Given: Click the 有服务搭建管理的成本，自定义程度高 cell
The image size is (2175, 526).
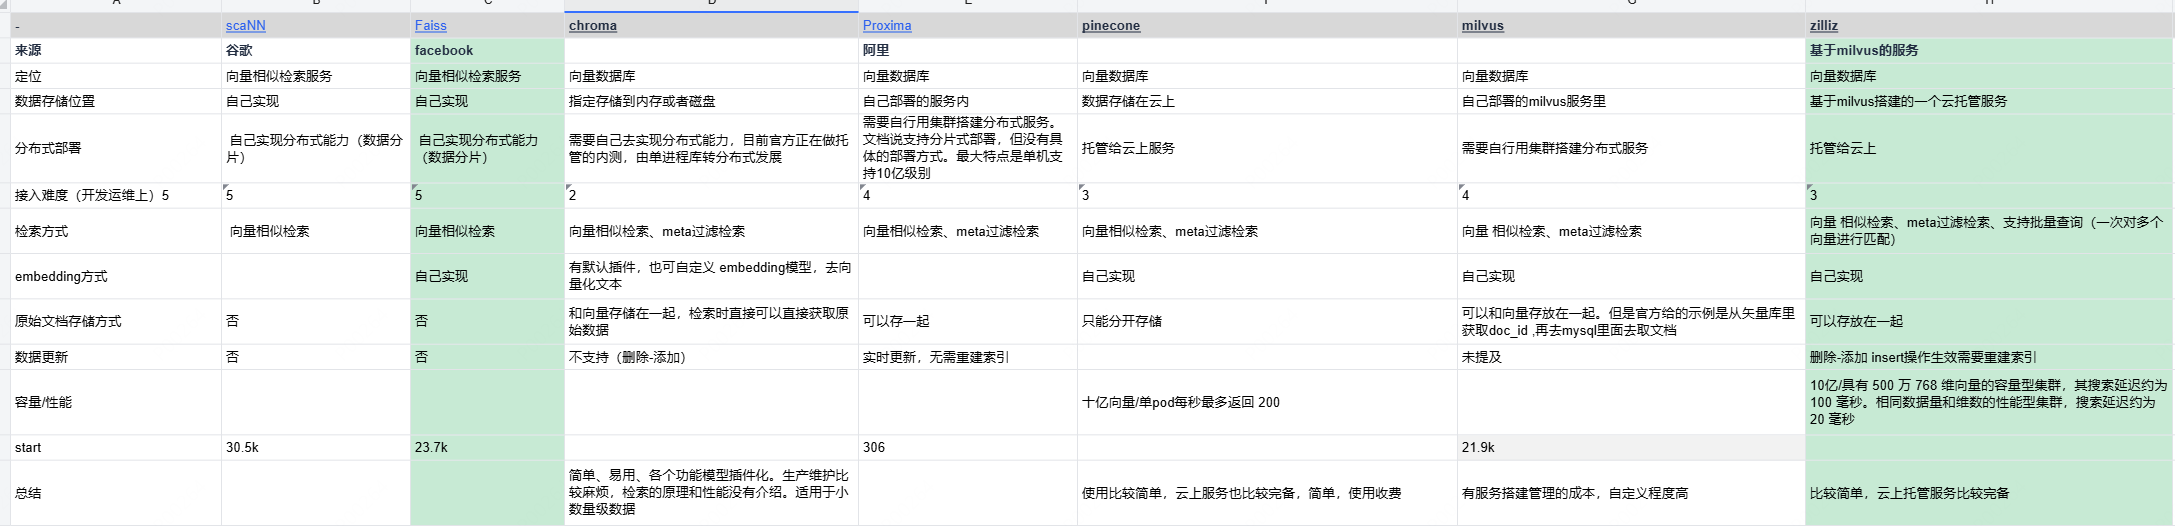Looking at the screenshot, I should click(1631, 493).
